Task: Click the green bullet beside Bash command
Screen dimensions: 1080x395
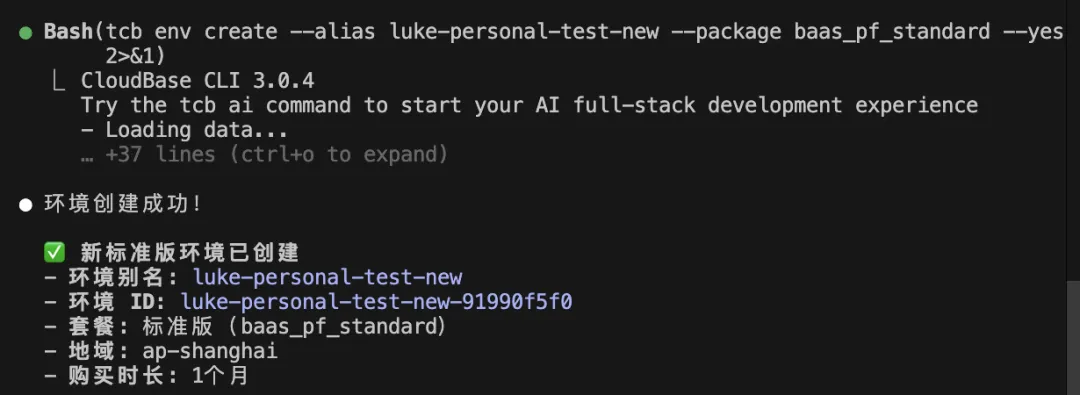Action: [x=25, y=32]
